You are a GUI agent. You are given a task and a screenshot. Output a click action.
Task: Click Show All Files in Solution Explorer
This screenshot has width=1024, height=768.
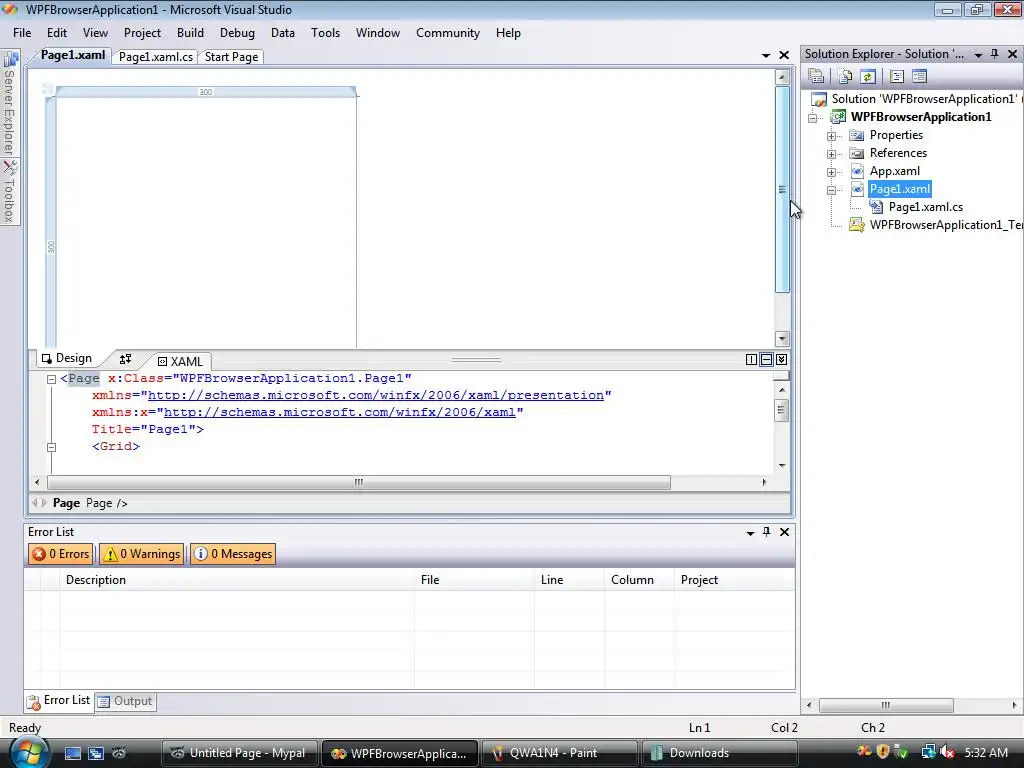coord(845,76)
